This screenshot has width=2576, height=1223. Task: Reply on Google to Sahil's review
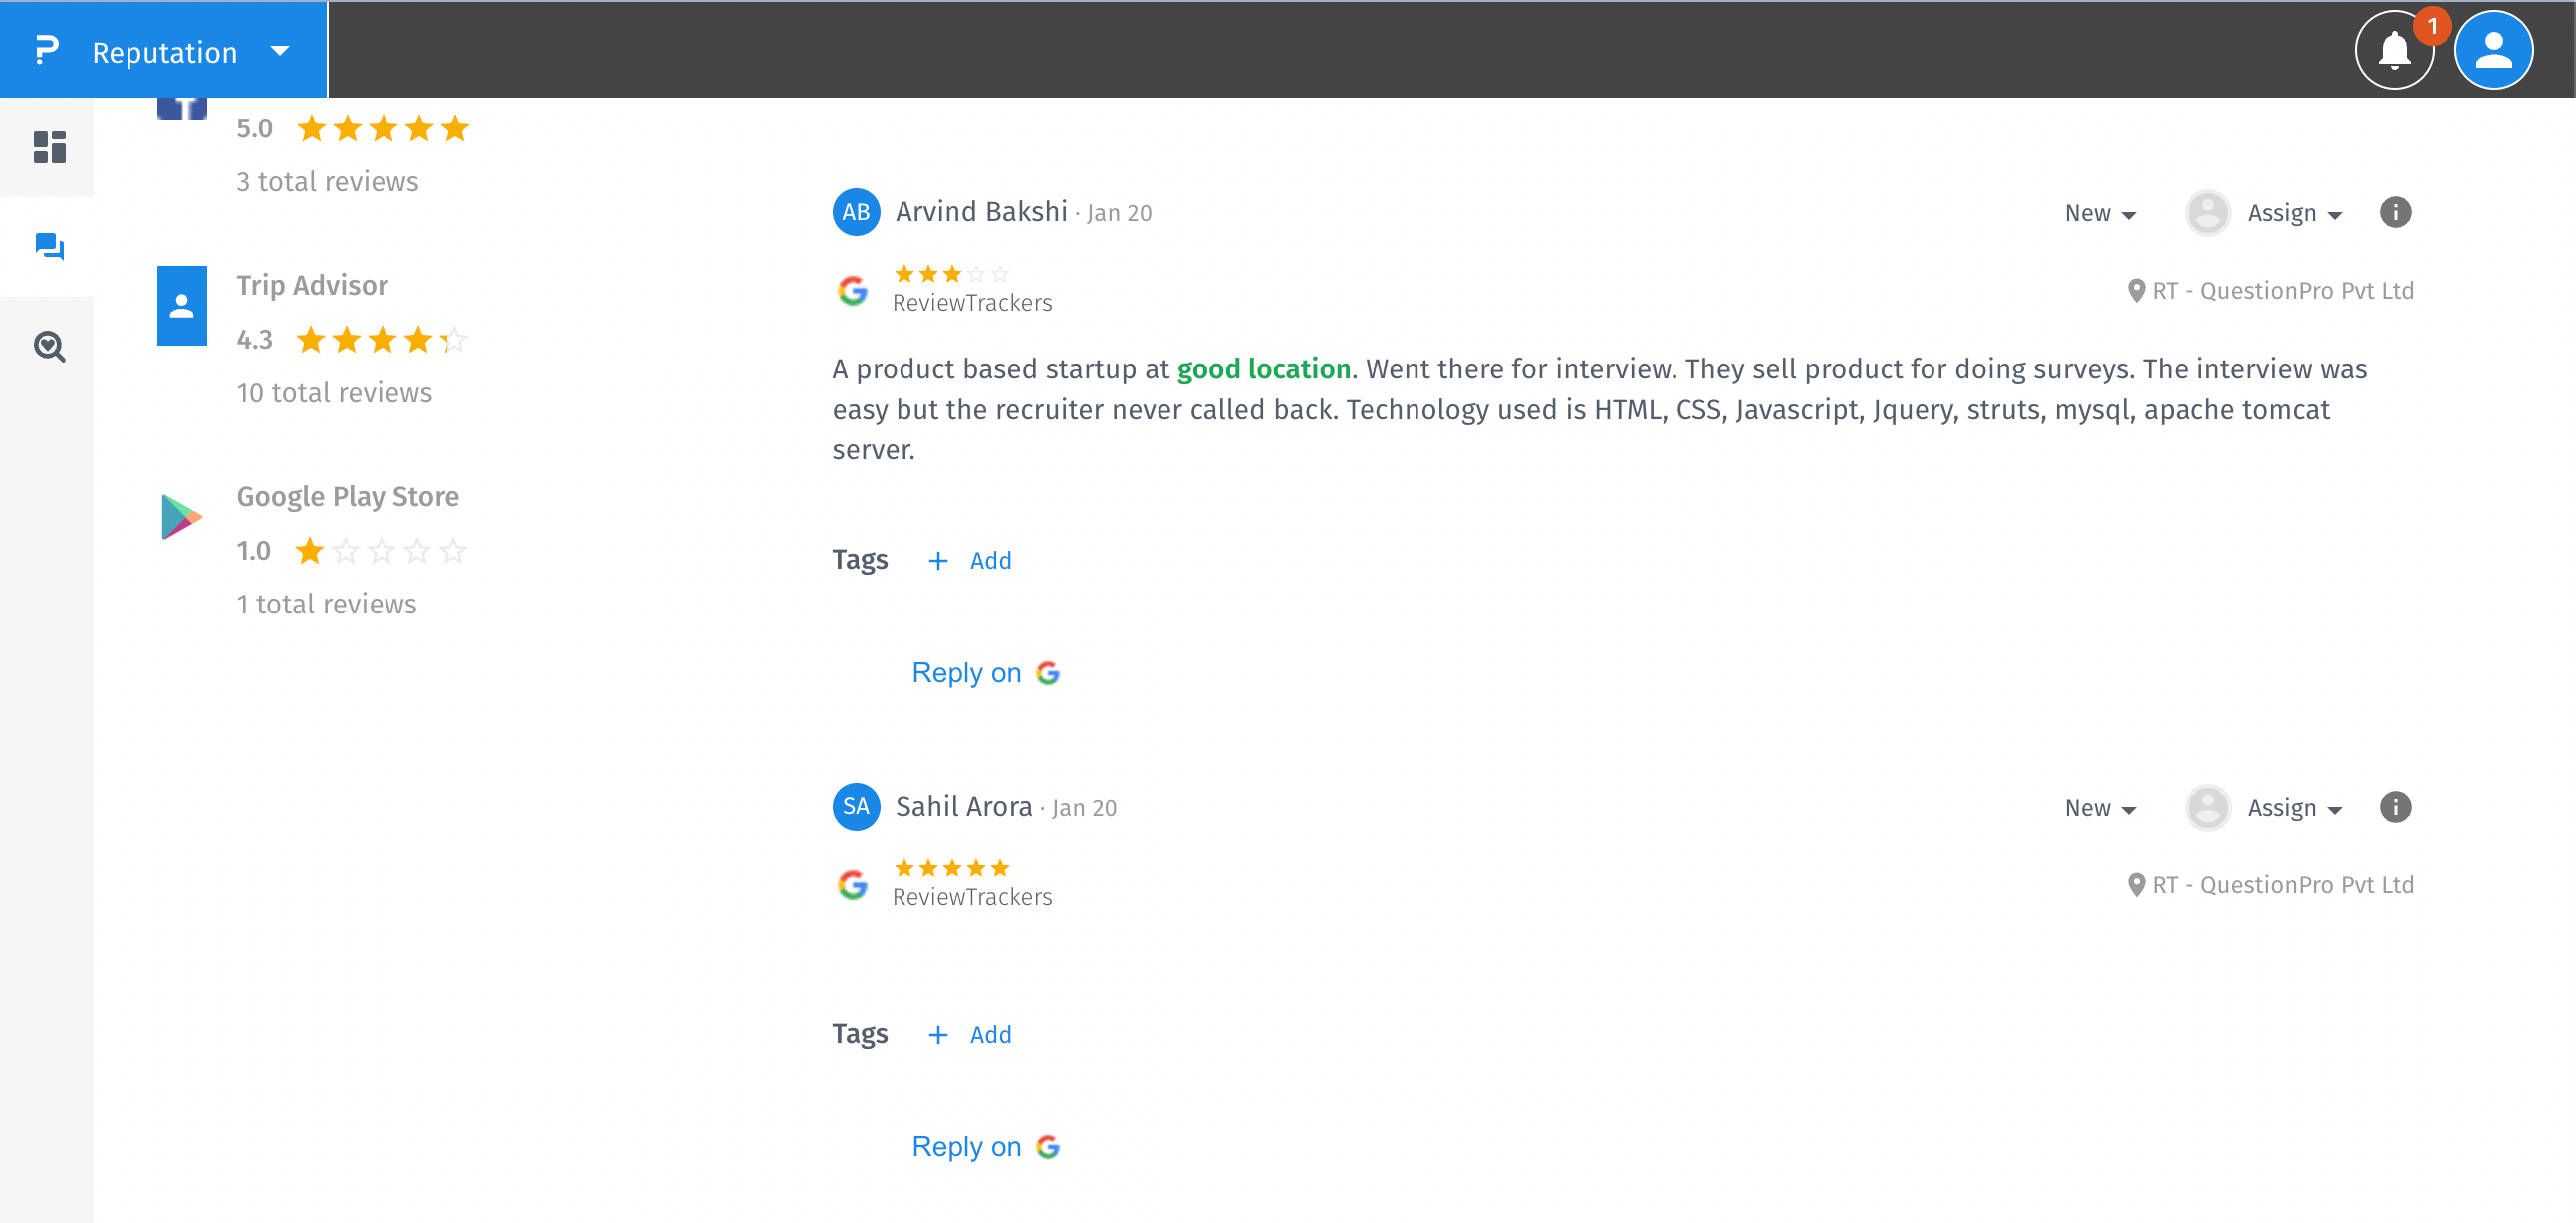click(x=985, y=1147)
